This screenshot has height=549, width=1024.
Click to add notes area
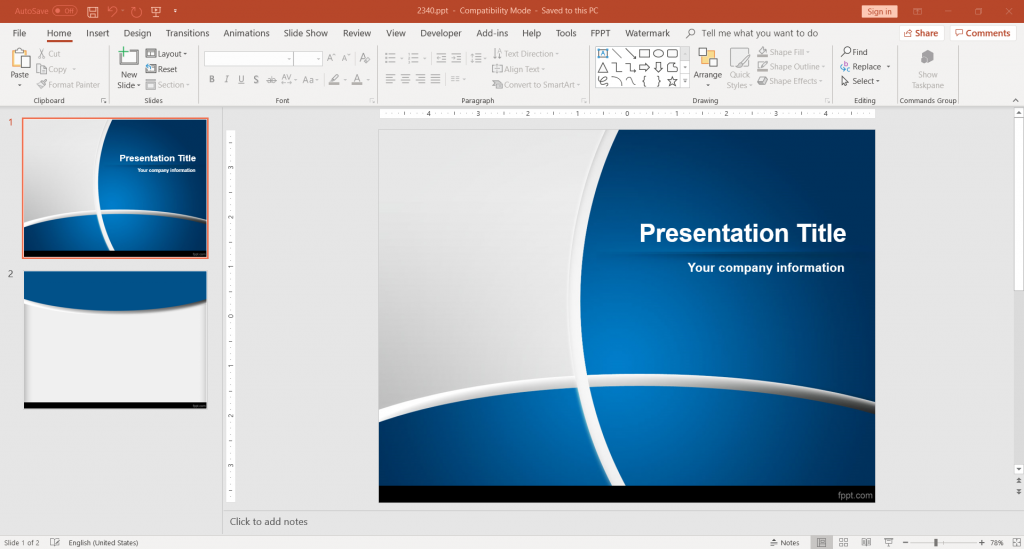tap(268, 522)
